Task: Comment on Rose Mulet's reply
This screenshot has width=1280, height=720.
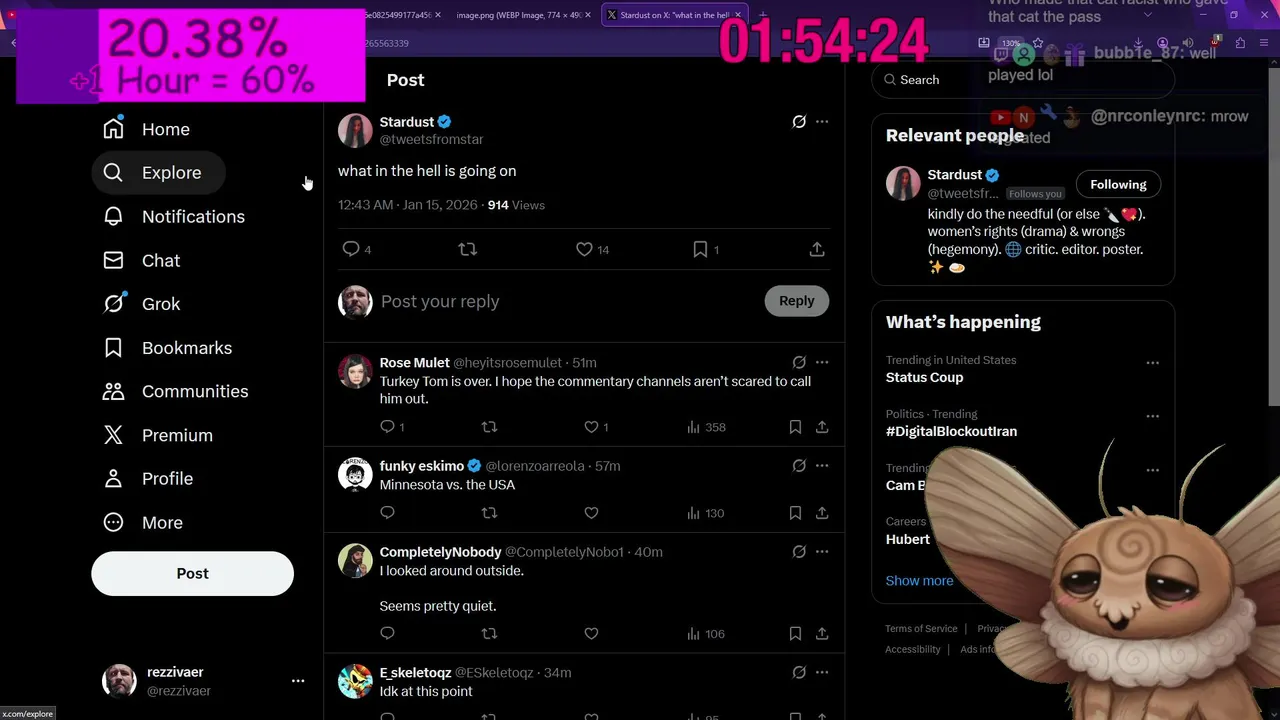Action: [388, 427]
